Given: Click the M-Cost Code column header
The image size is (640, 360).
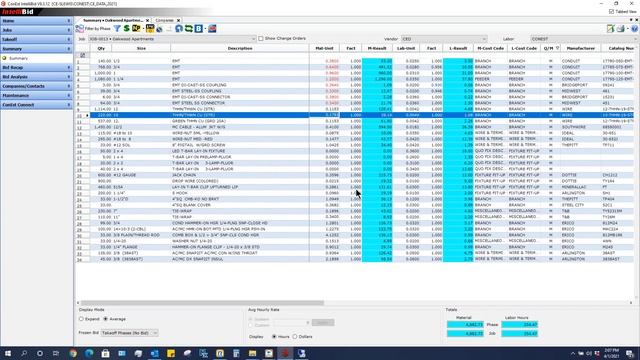Looking at the screenshot, I should (490, 48).
